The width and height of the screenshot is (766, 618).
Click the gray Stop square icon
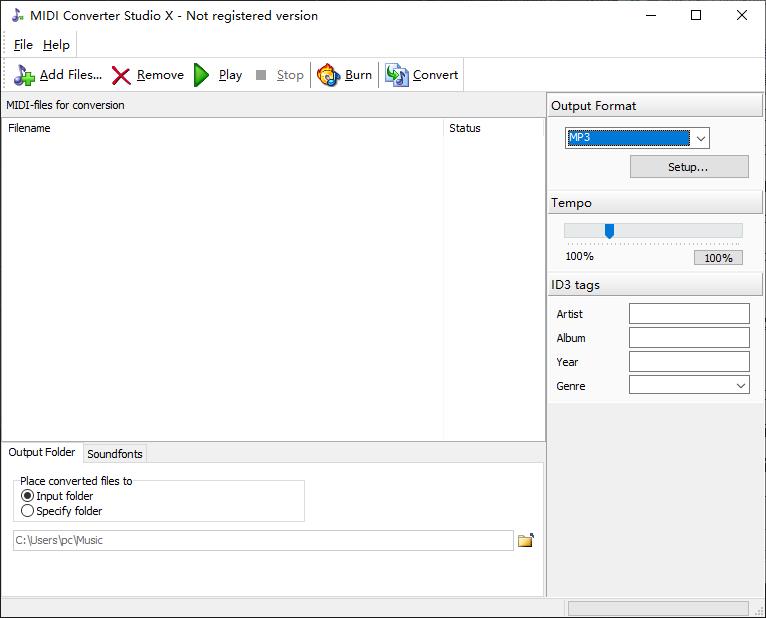[x=261, y=75]
